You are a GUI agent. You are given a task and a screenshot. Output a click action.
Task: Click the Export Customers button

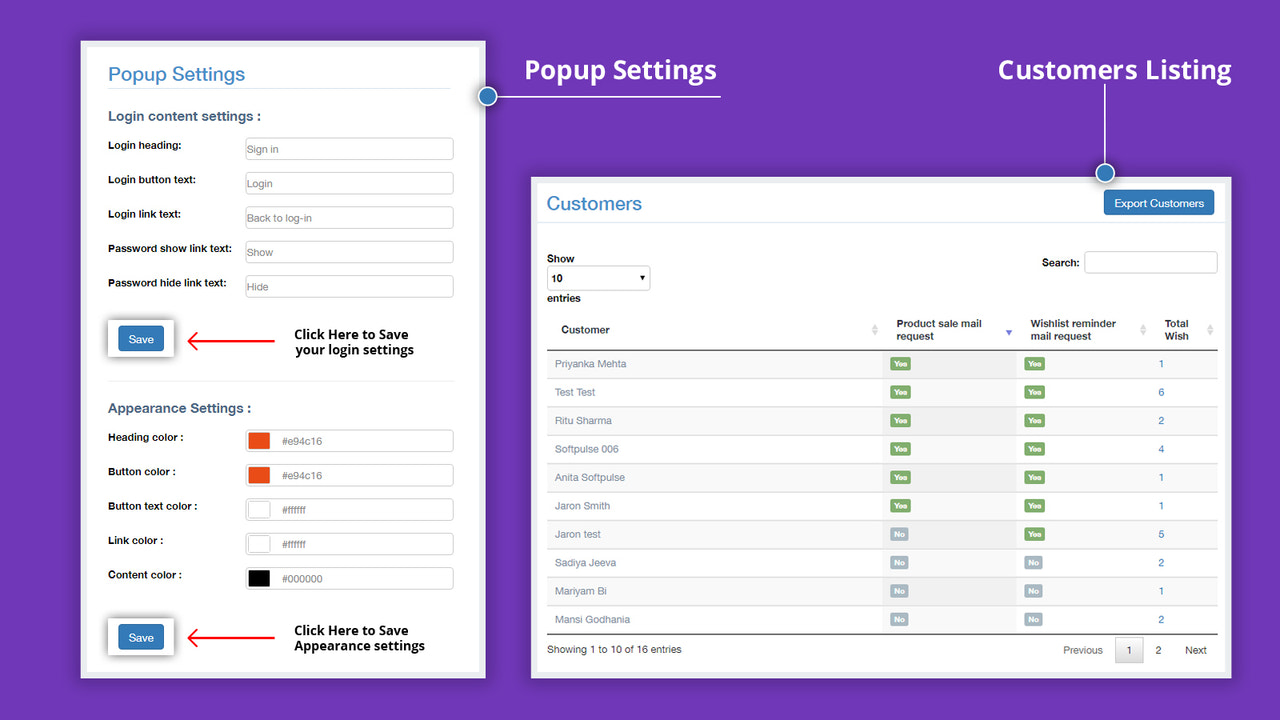coord(1158,202)
